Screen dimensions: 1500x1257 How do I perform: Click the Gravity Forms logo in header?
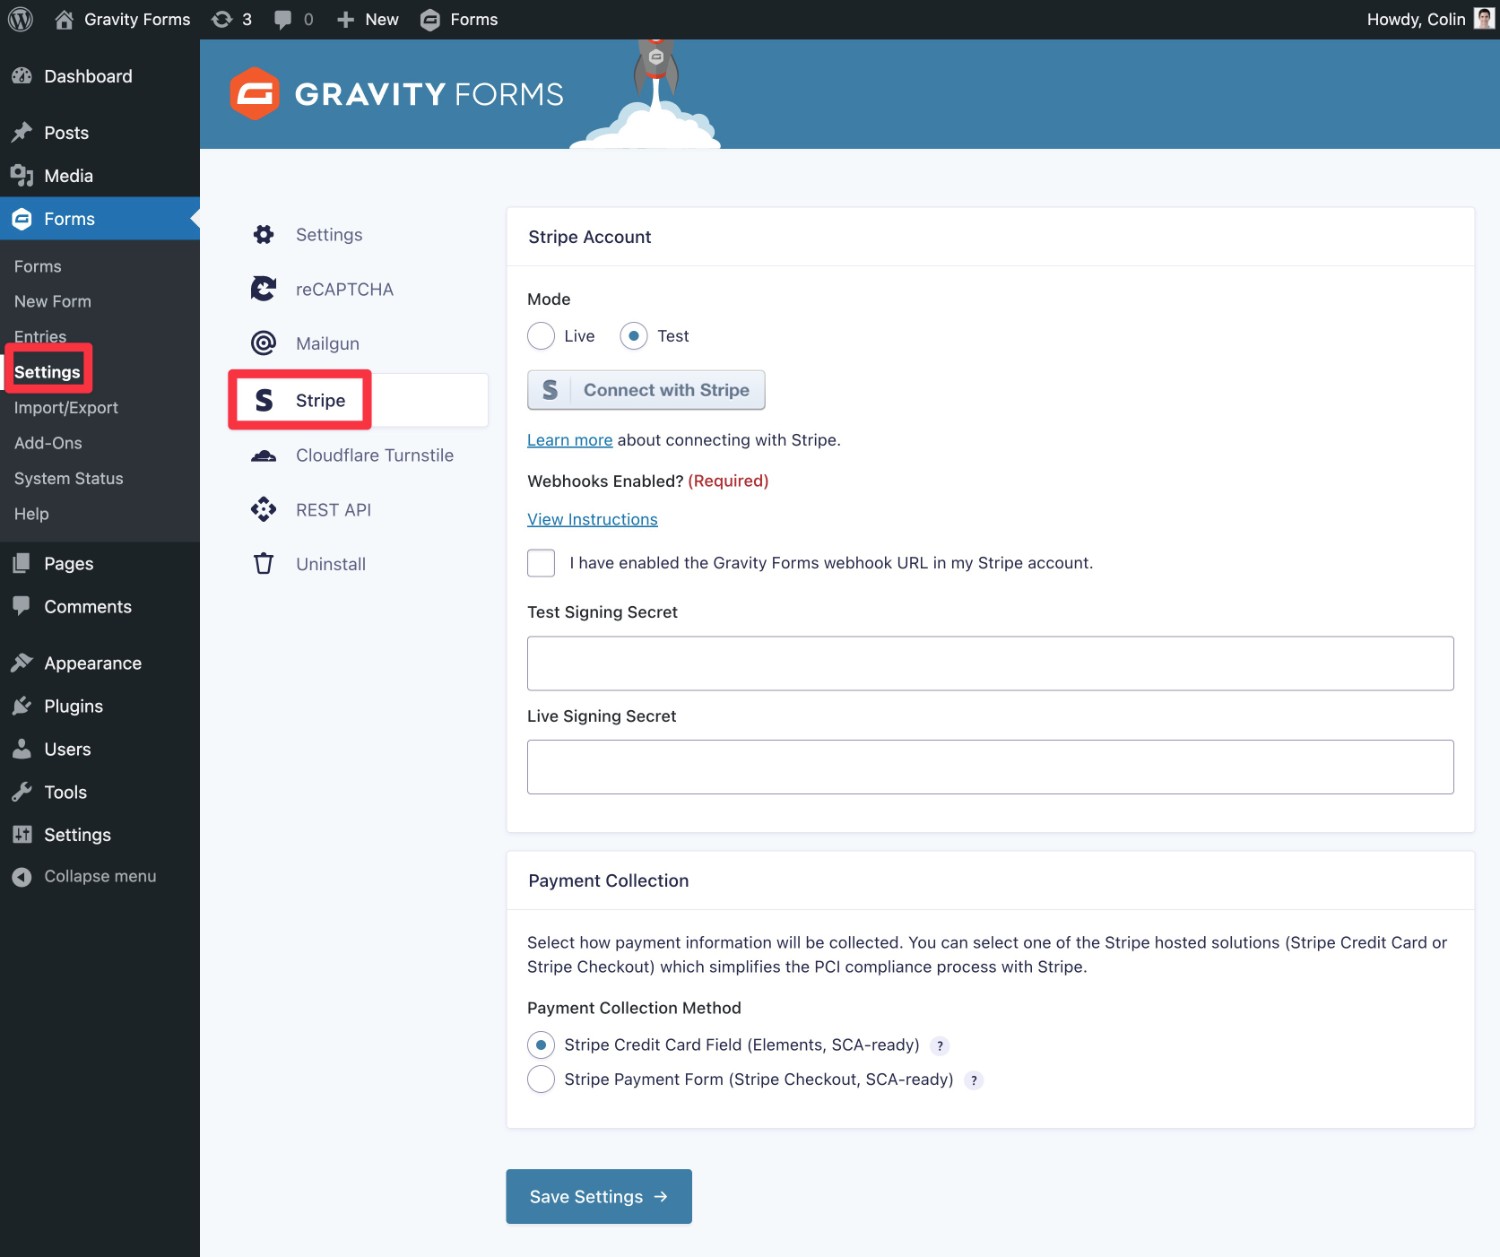[x=397, y=94]
